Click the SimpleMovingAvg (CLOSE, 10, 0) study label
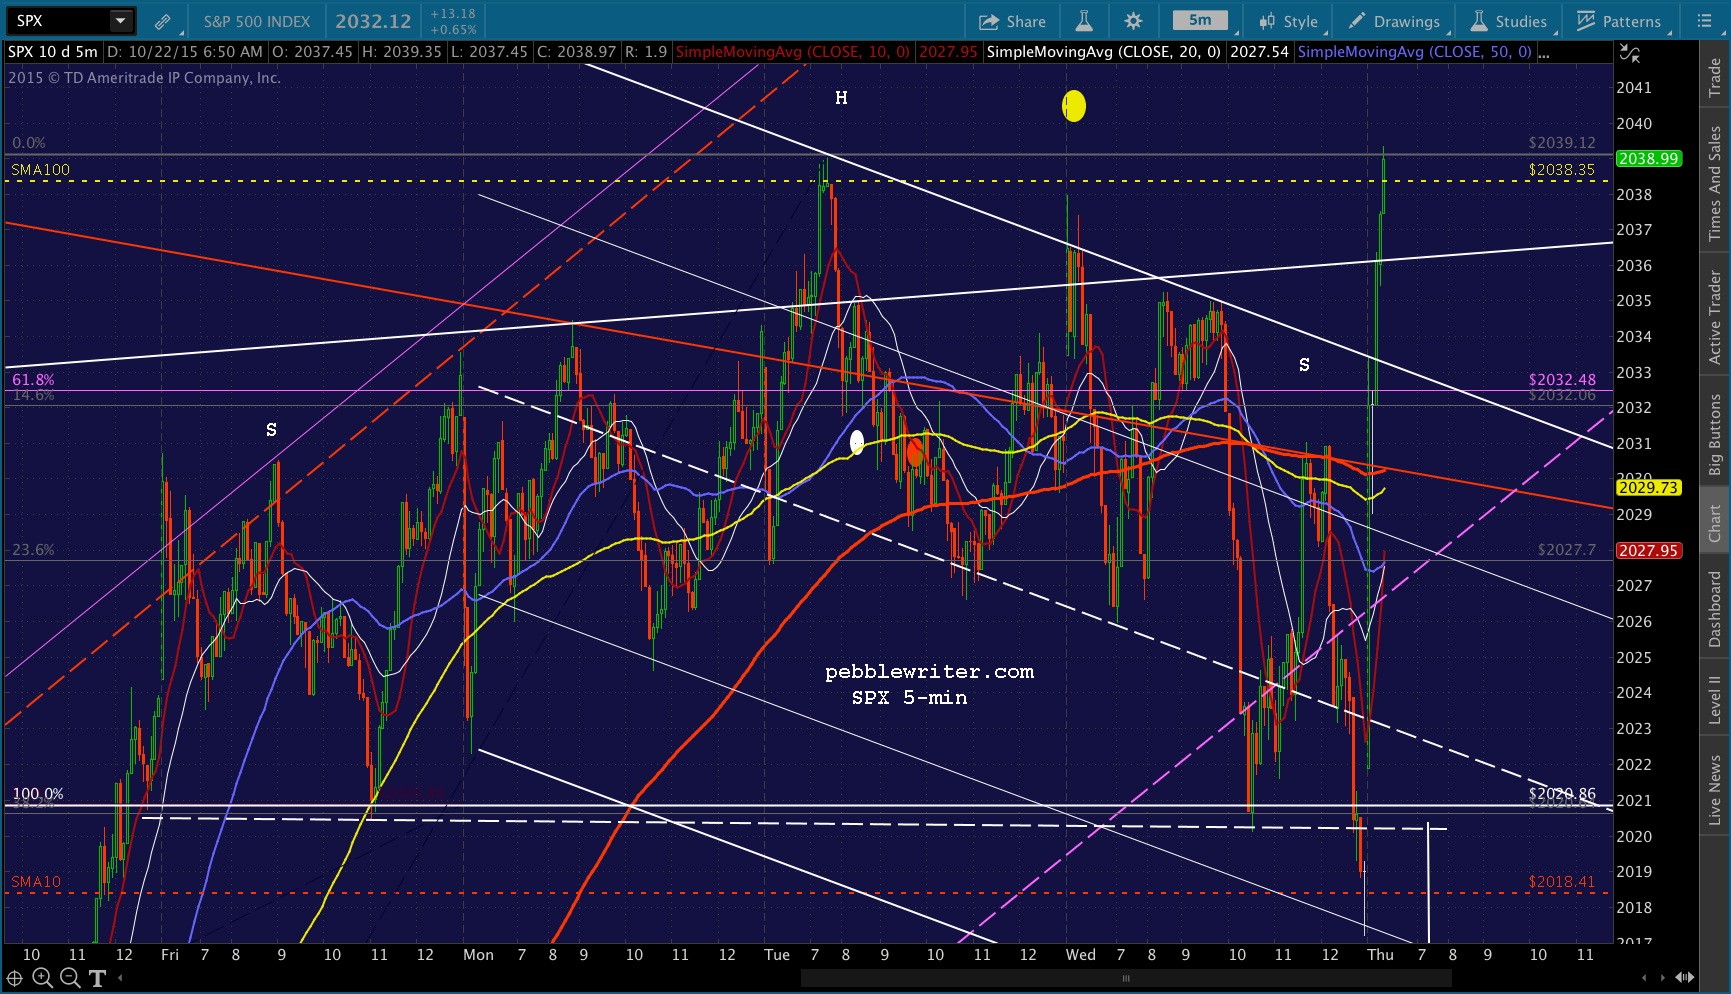 pos(793,52)
